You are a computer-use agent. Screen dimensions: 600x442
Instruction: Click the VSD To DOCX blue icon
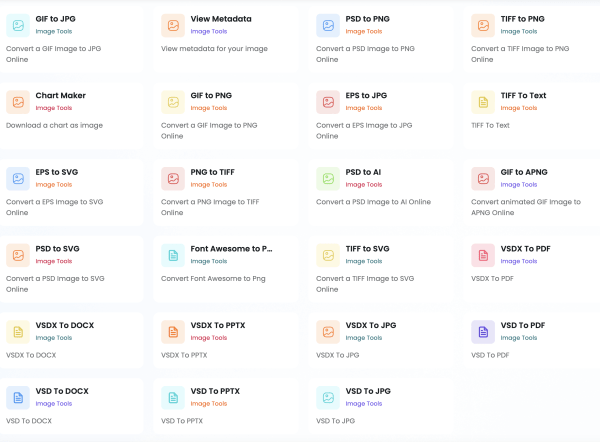tap(18, 397)
